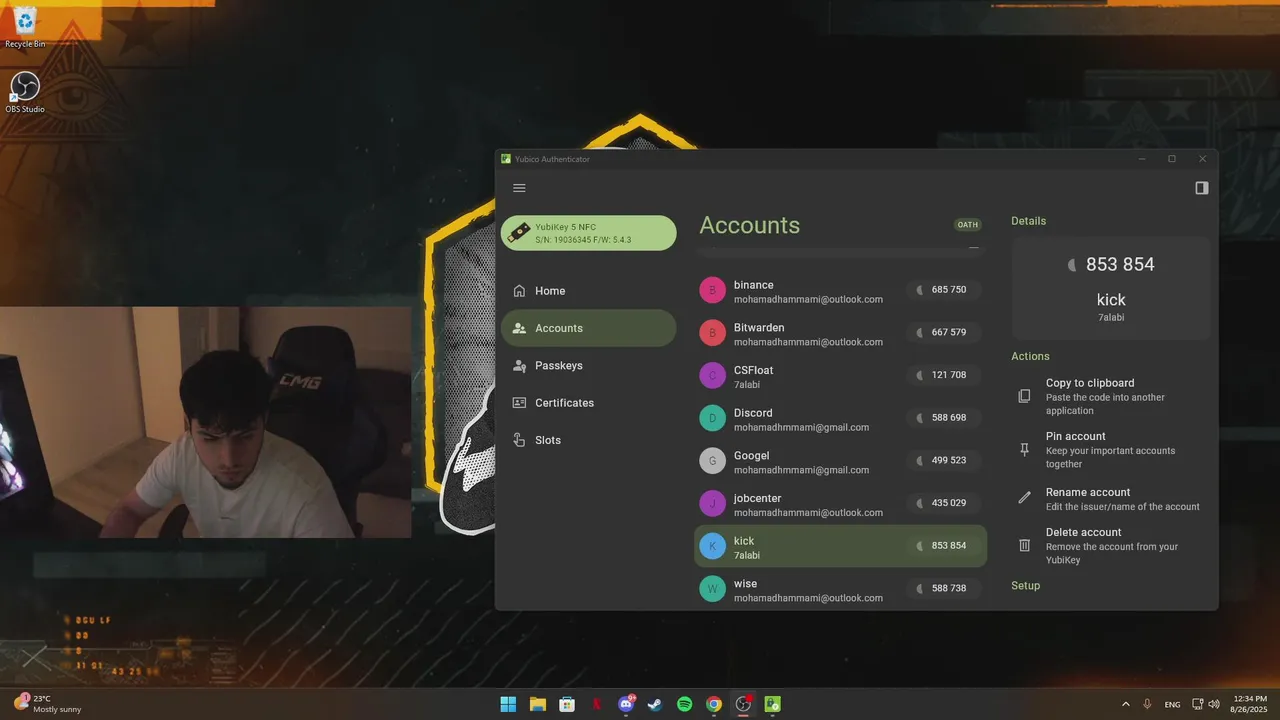Toggle the details sidebar panel icon
Image resolution: width=1280 pixels, height=720 pixels.
[1202, 188]
